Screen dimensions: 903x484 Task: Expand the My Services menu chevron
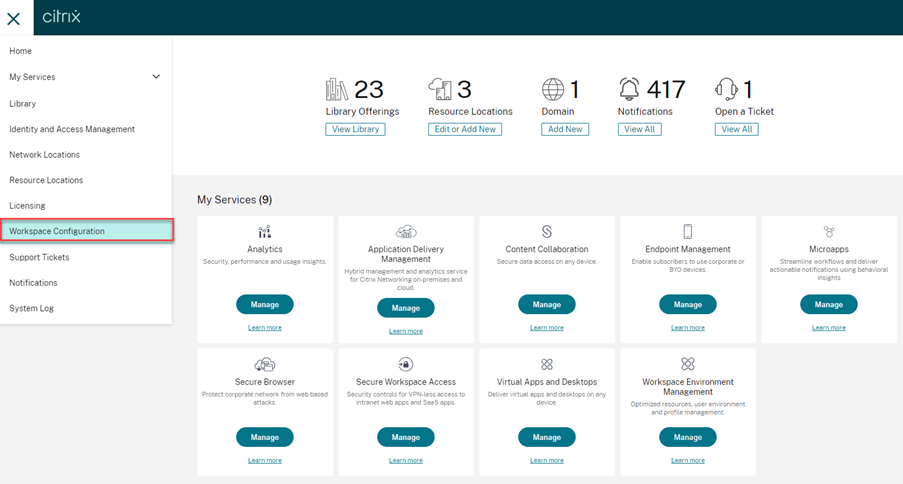(156, 77)
